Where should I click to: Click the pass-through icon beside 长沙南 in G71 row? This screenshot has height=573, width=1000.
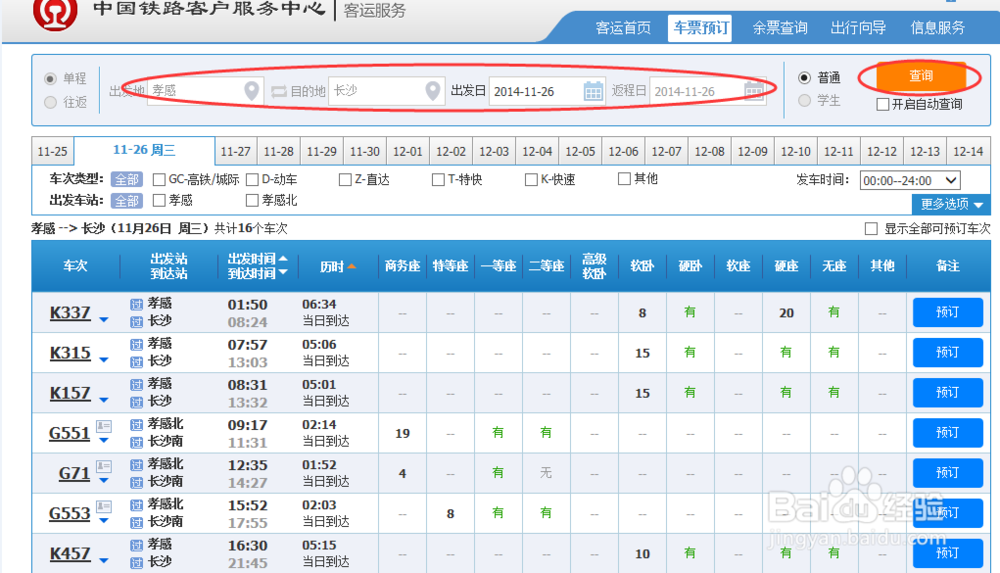click(136, 482)
